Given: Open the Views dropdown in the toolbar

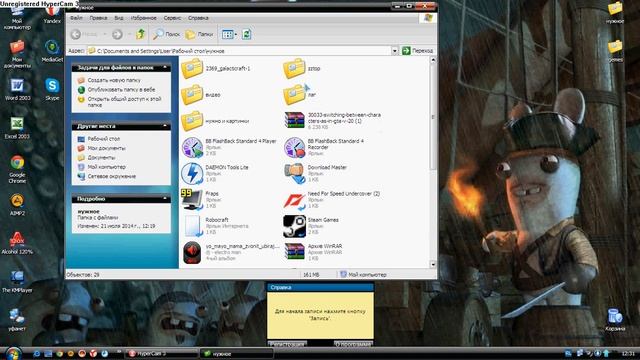Looking at the screenshot, I should 229,34.
